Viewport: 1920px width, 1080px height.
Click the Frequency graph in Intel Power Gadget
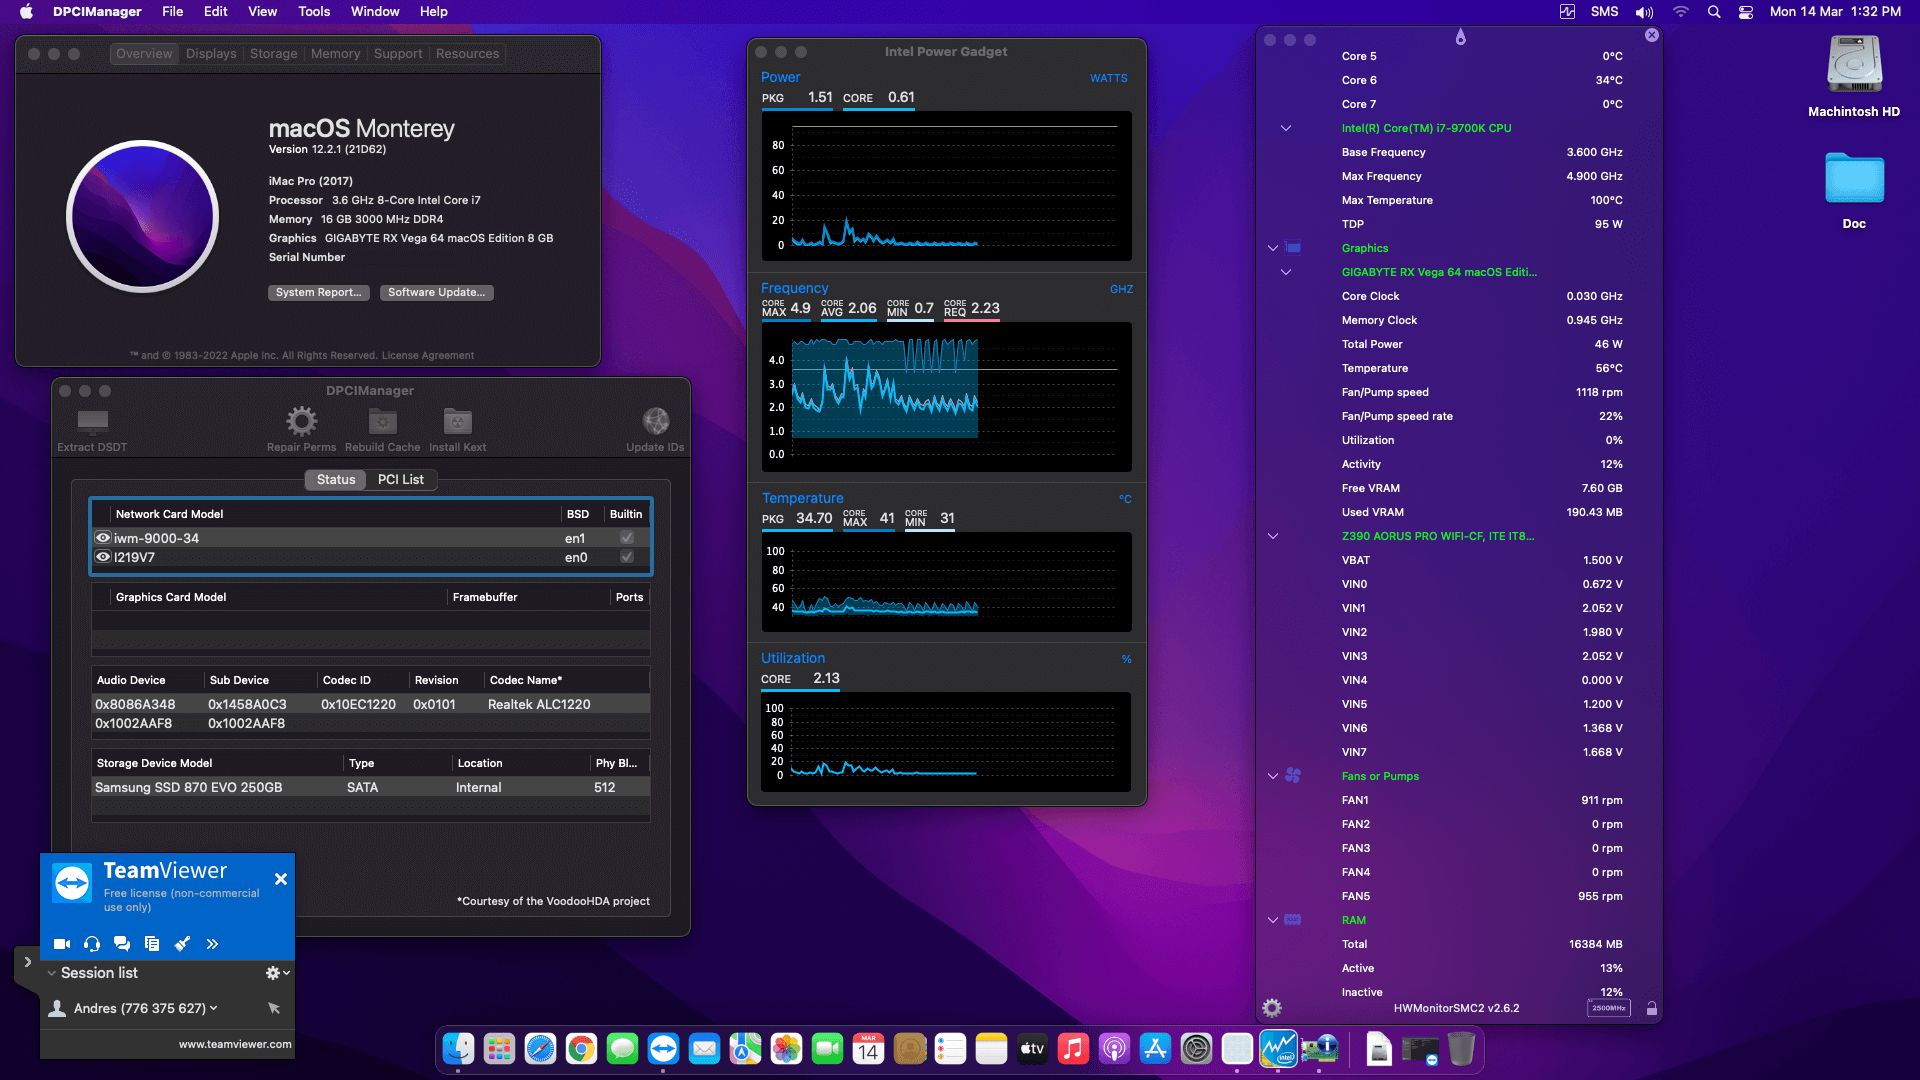[x=946, y=397]
